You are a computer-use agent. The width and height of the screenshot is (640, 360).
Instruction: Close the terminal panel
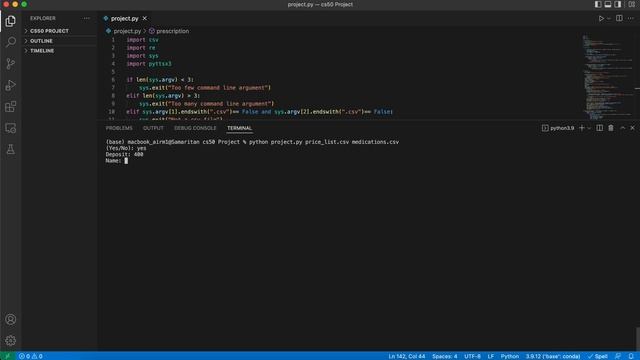click(632, 128)
